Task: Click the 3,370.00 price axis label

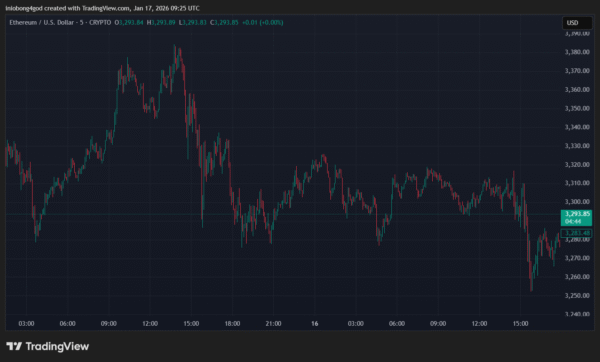Action: (x=577, y=71)
